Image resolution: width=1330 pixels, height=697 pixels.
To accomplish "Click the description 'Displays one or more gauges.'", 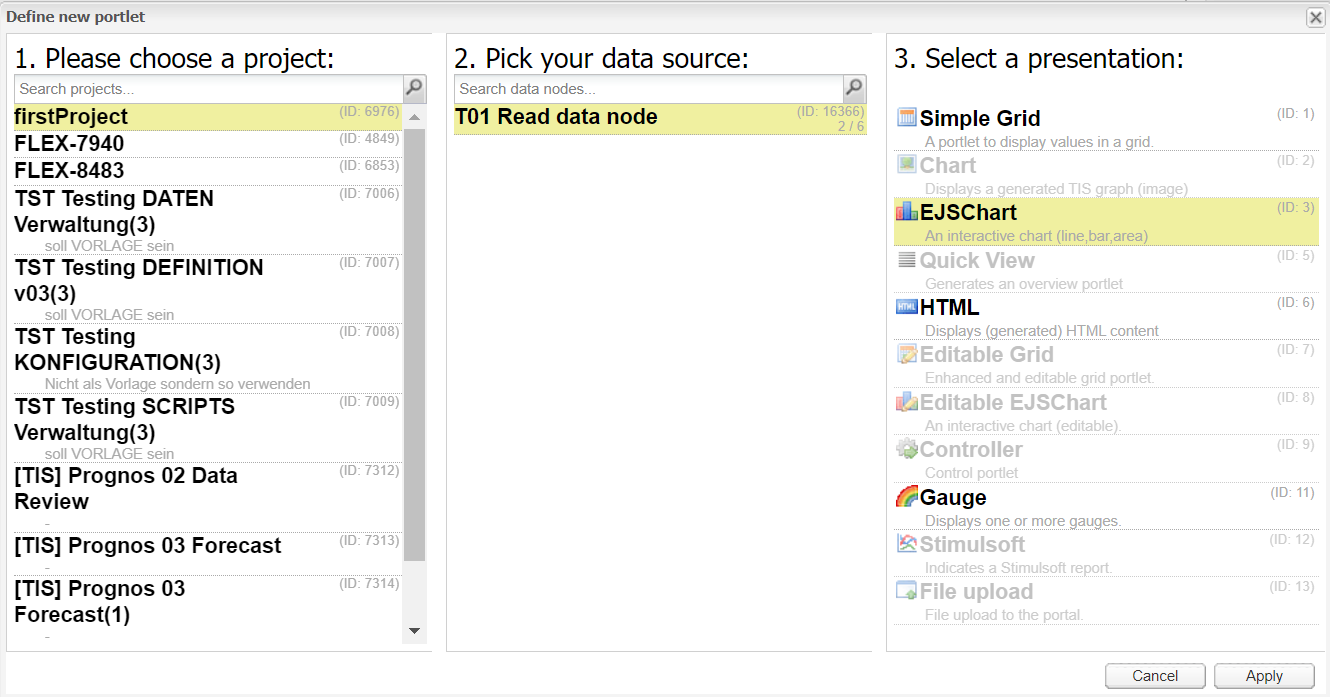I will pyautogui.click(x=1023, y=521).
